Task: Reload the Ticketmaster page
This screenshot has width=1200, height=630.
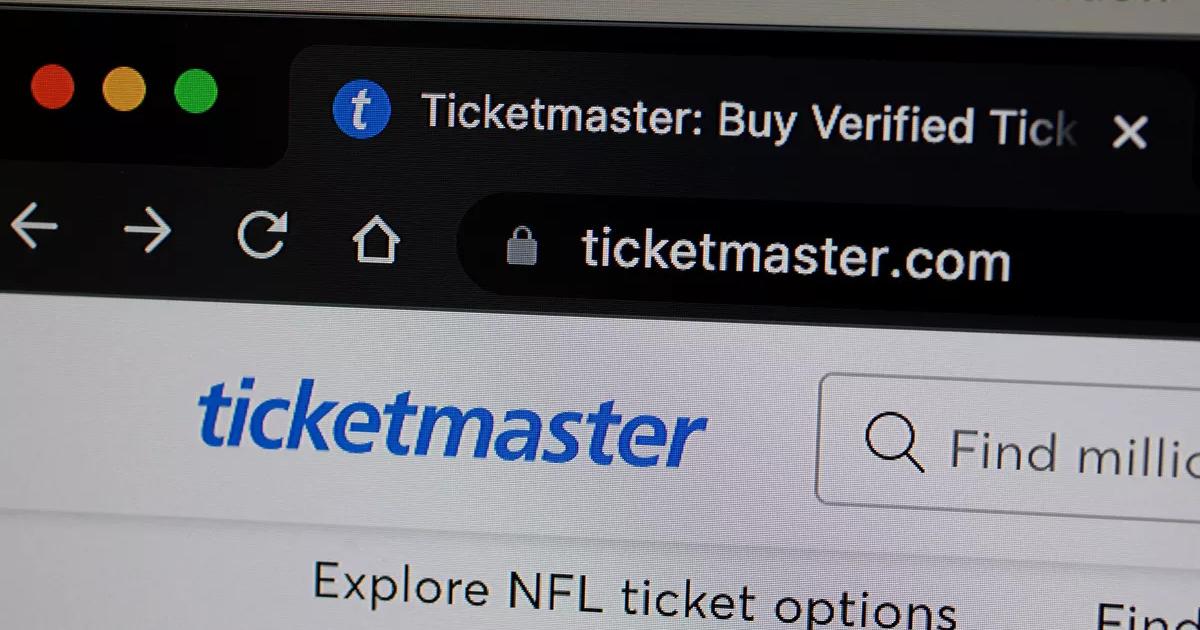Action: point(262,236)
